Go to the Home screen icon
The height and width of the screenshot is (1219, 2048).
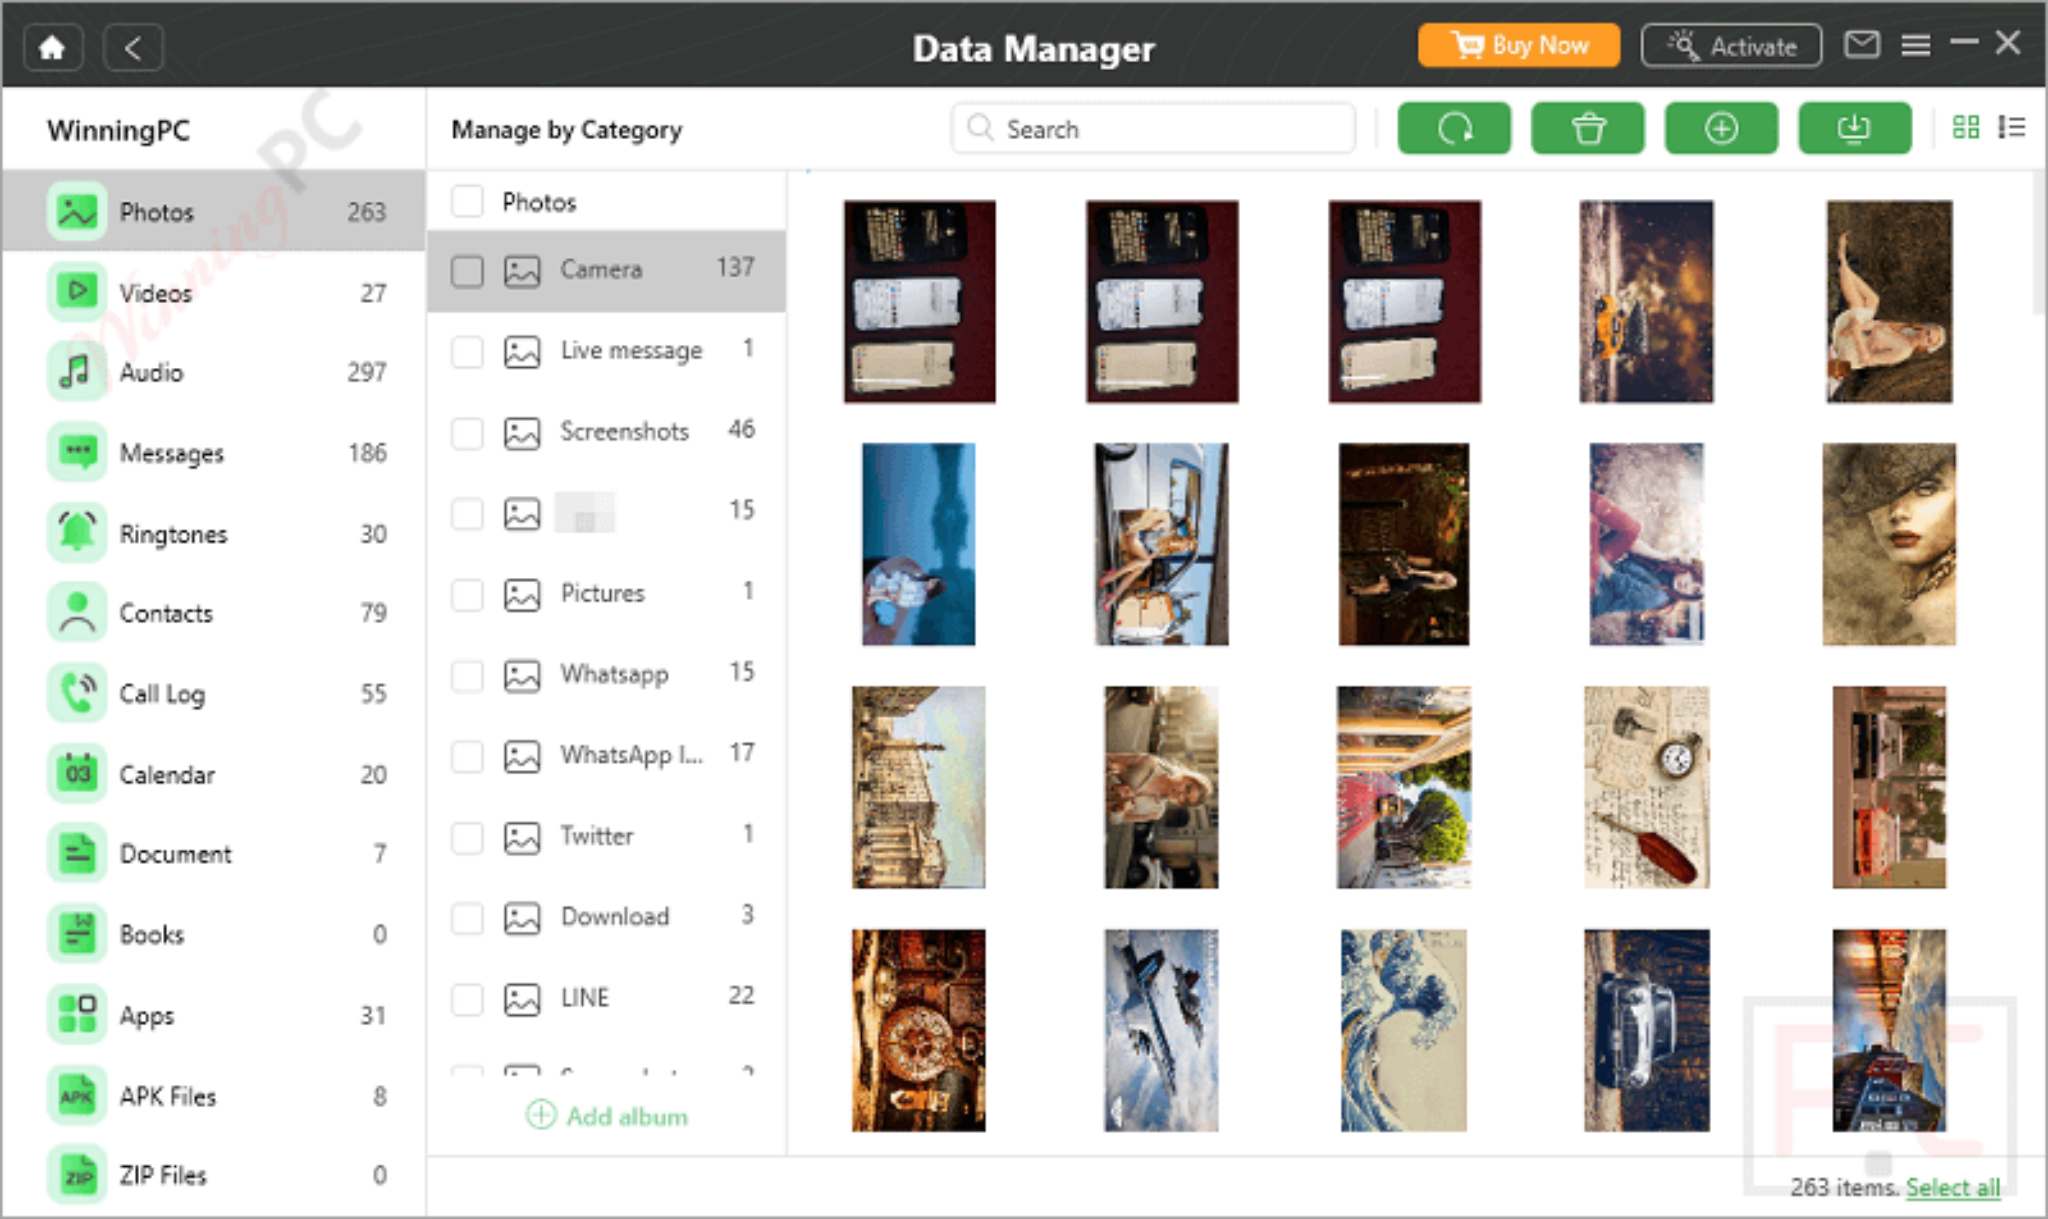click(52, 47)
